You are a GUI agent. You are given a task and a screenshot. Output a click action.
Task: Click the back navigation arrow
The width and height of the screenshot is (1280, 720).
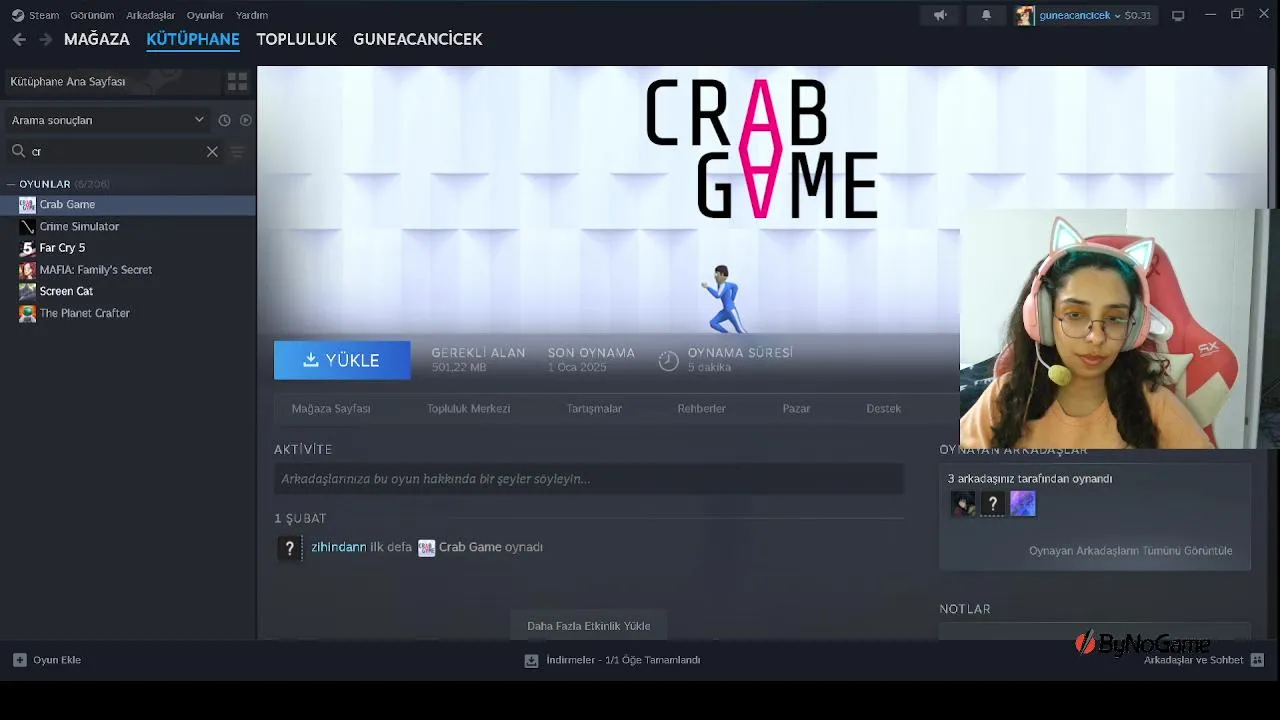(19, 39)
